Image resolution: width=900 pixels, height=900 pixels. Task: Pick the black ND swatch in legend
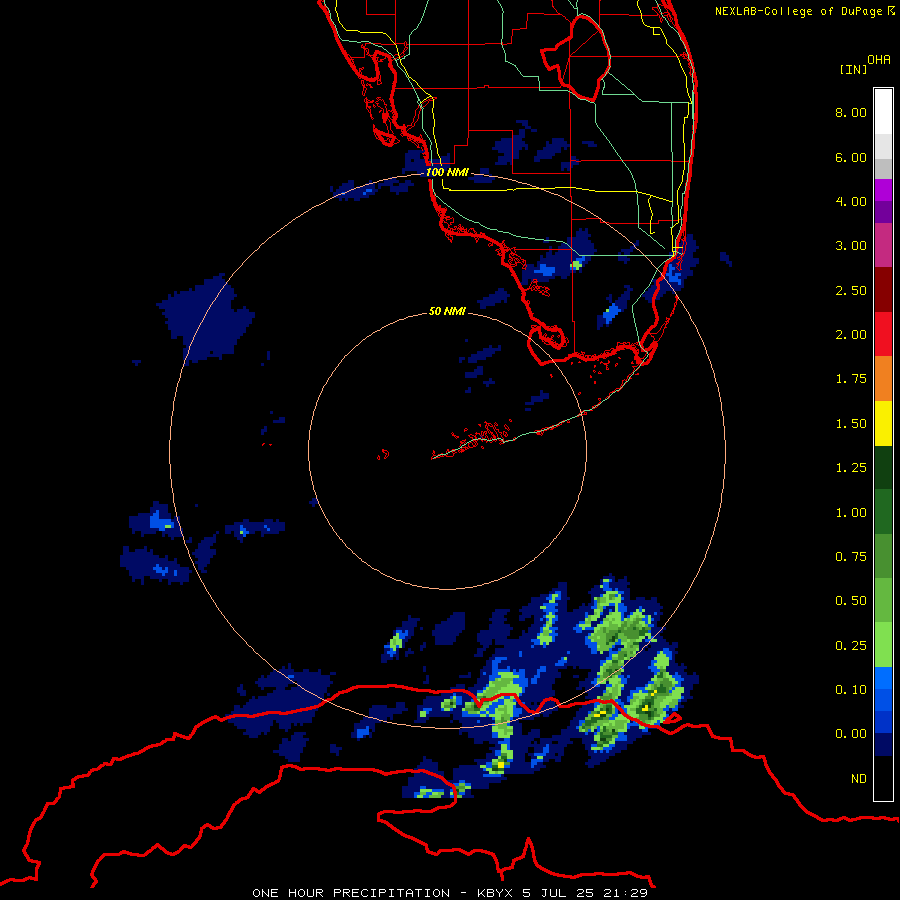(883, 778)
